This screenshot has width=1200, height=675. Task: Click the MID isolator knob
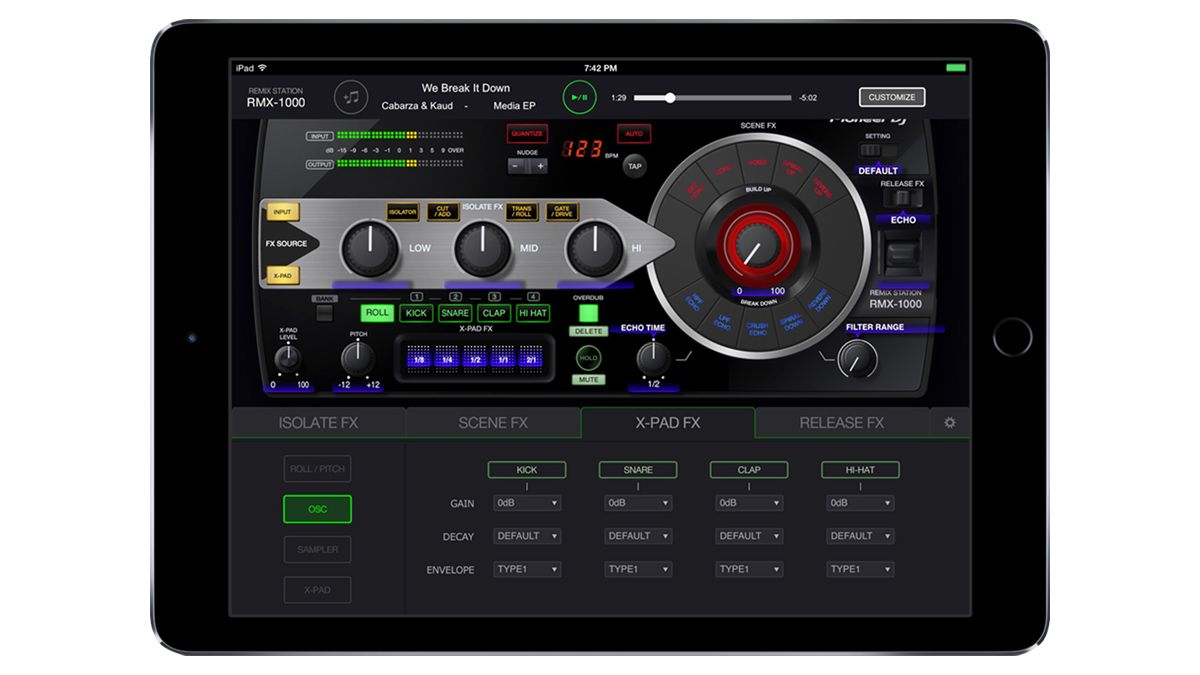point(482,250)
